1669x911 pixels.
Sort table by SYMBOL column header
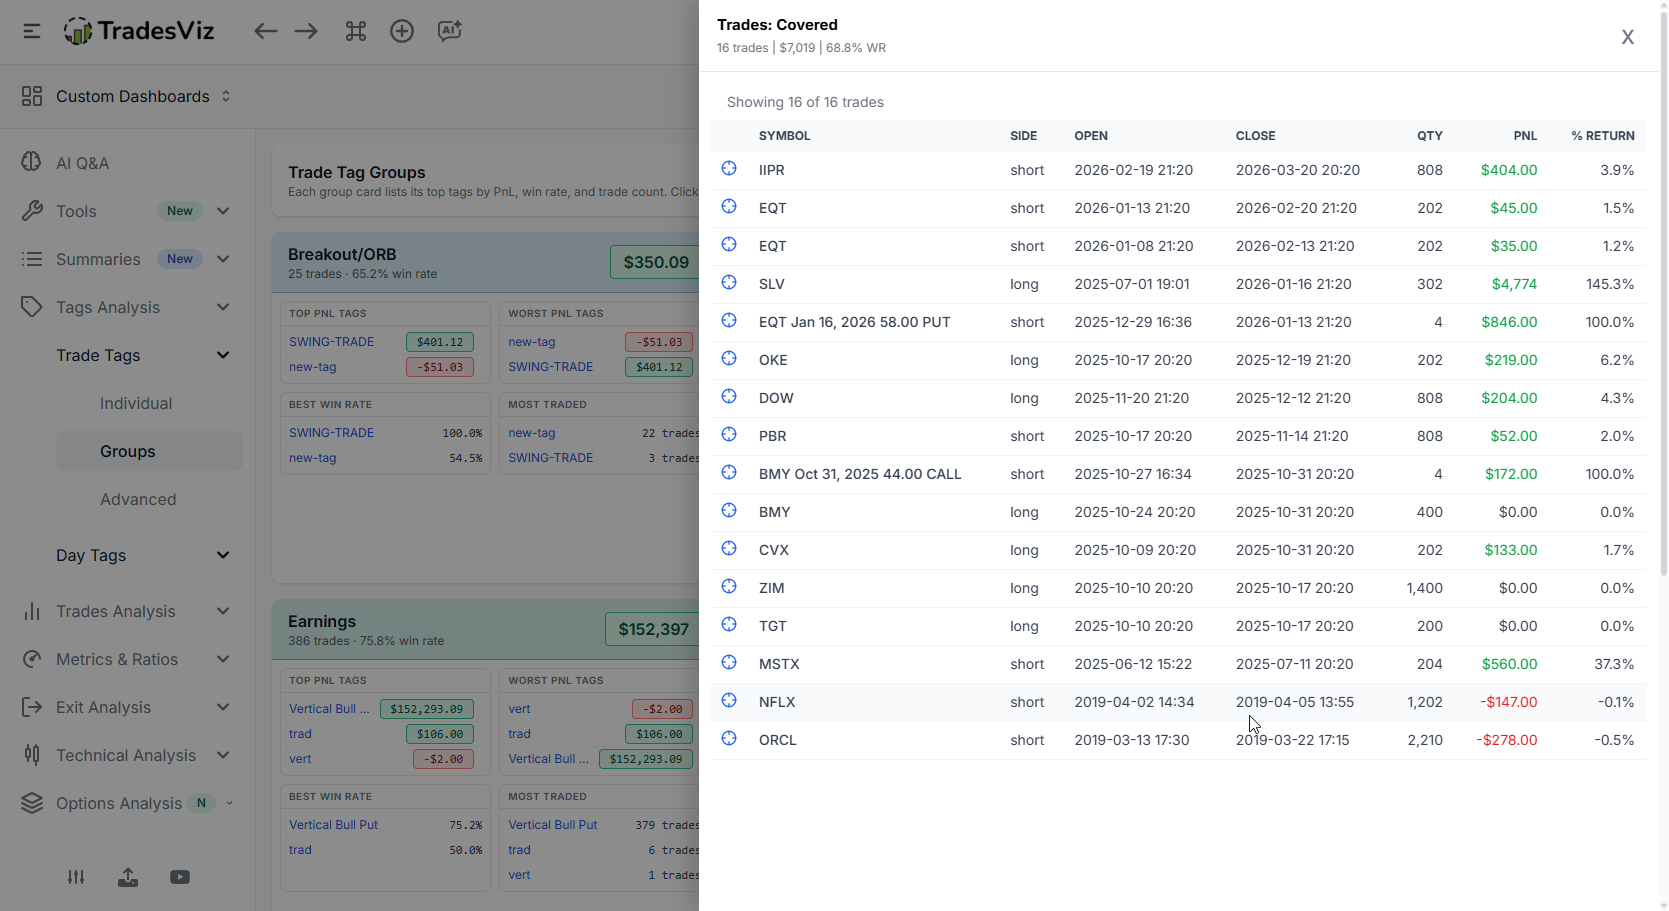click(784, 136)
